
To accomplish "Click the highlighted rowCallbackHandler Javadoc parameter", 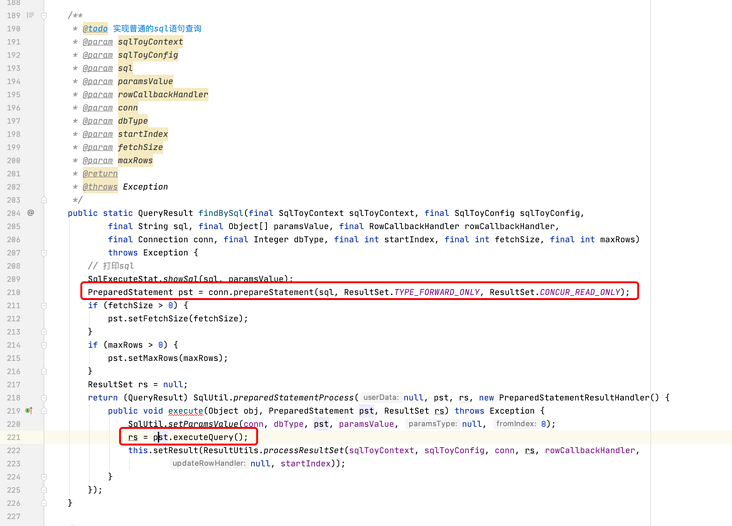I will (163, 94).
